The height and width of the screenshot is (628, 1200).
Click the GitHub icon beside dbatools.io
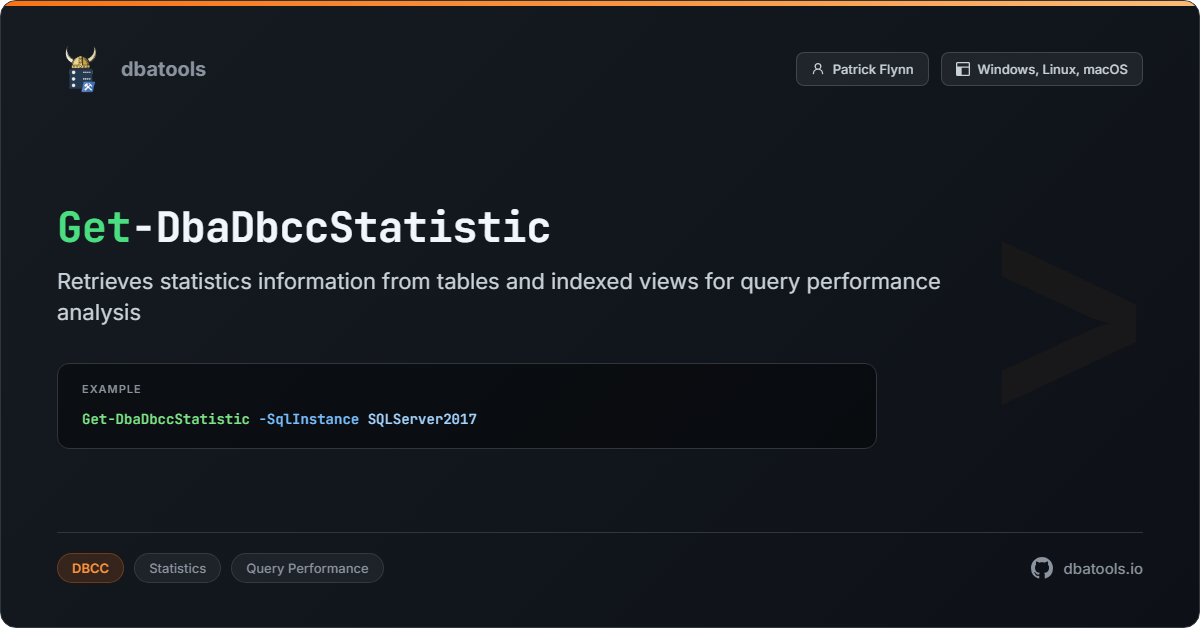(1042, 568)
